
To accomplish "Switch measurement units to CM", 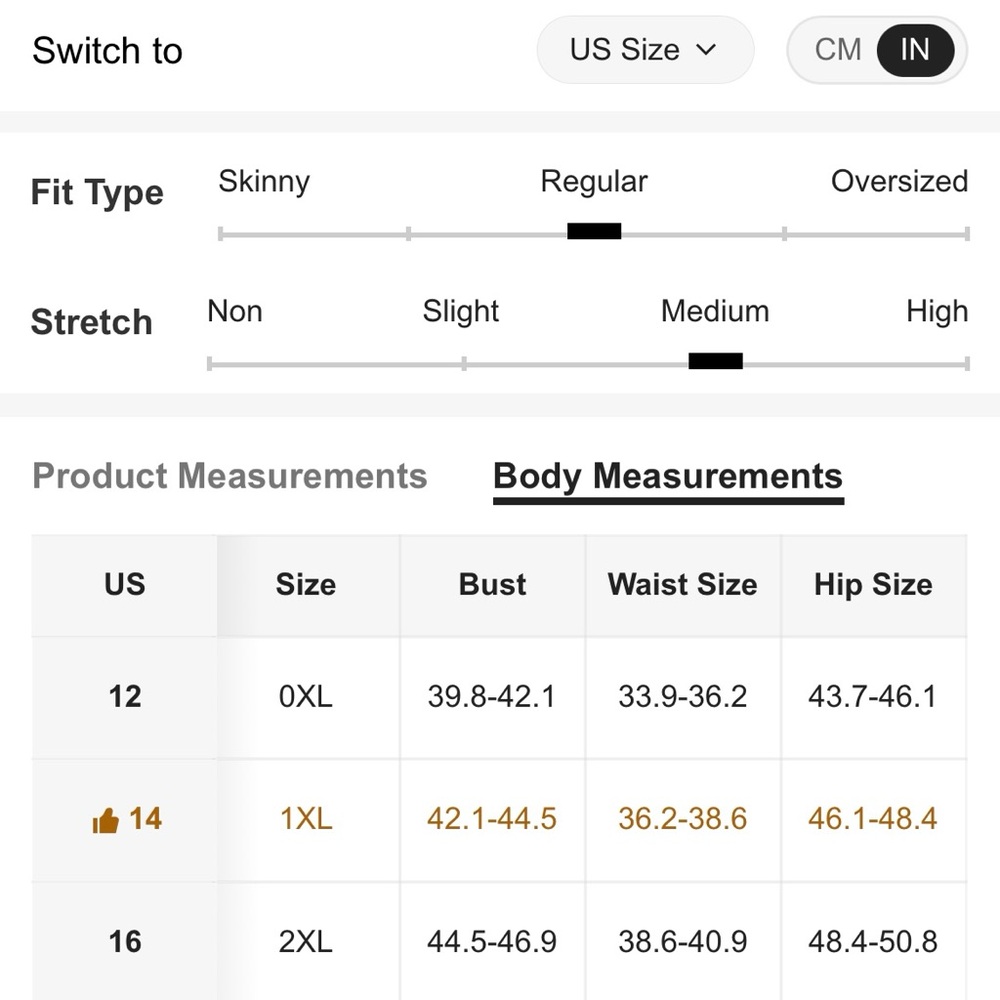I will coord(837,50).
